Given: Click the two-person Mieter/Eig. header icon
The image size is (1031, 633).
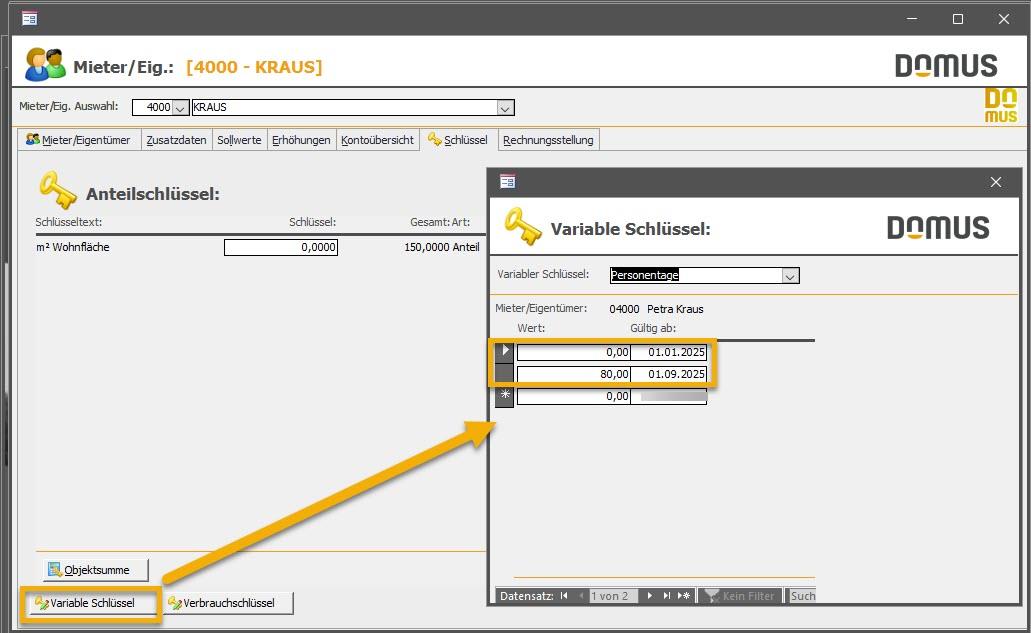Looking at the screenshot, I should [x=45, y=64].
